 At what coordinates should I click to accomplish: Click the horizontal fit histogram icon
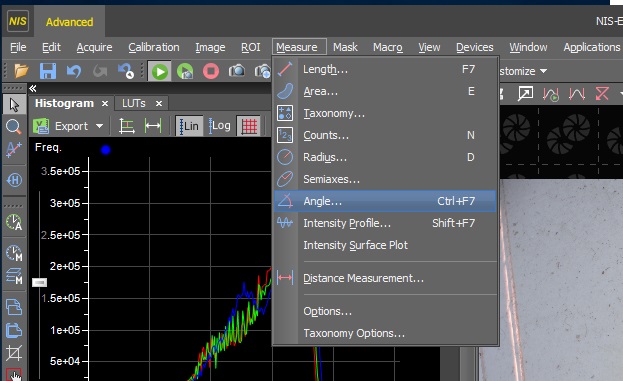153,126
